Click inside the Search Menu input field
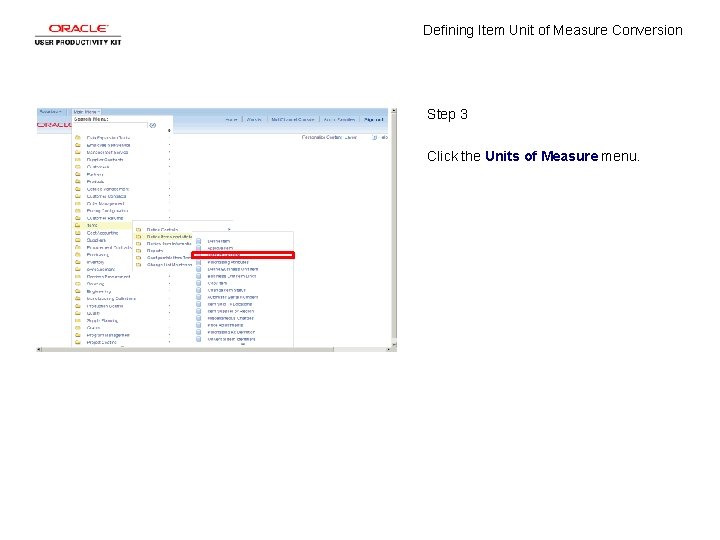 coord(110,125)
